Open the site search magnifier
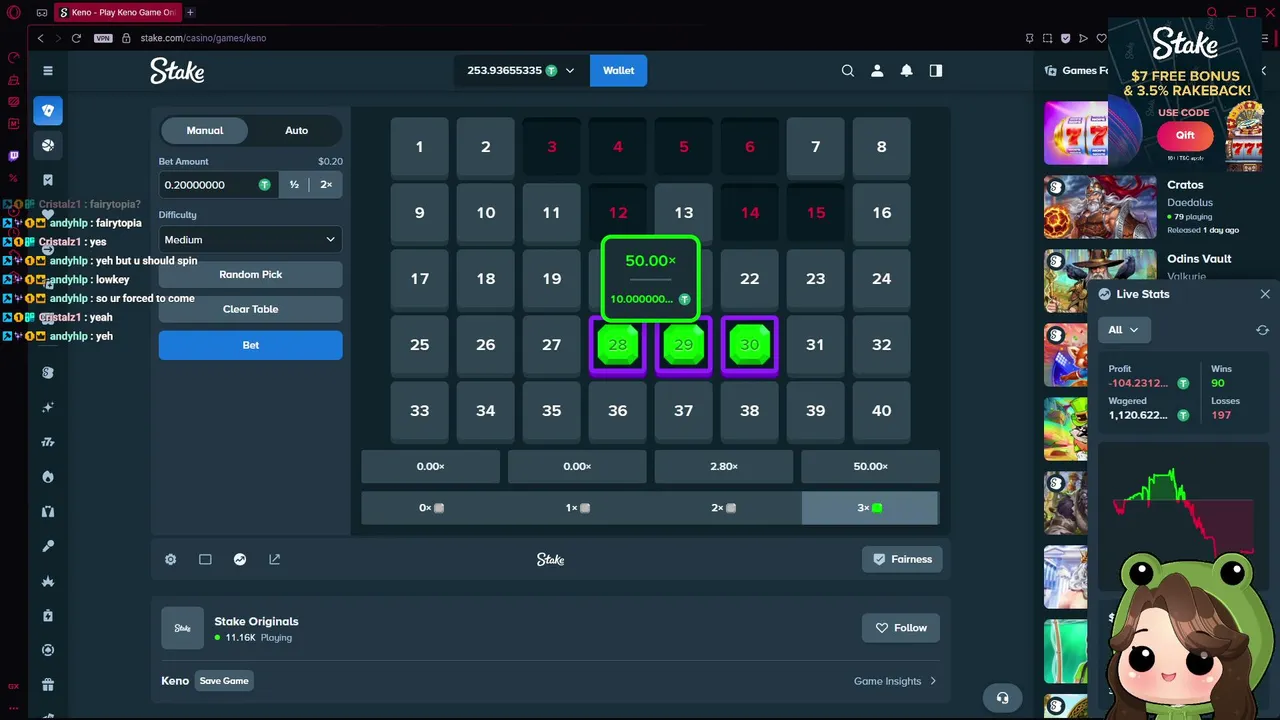 (x=848, y=71)
